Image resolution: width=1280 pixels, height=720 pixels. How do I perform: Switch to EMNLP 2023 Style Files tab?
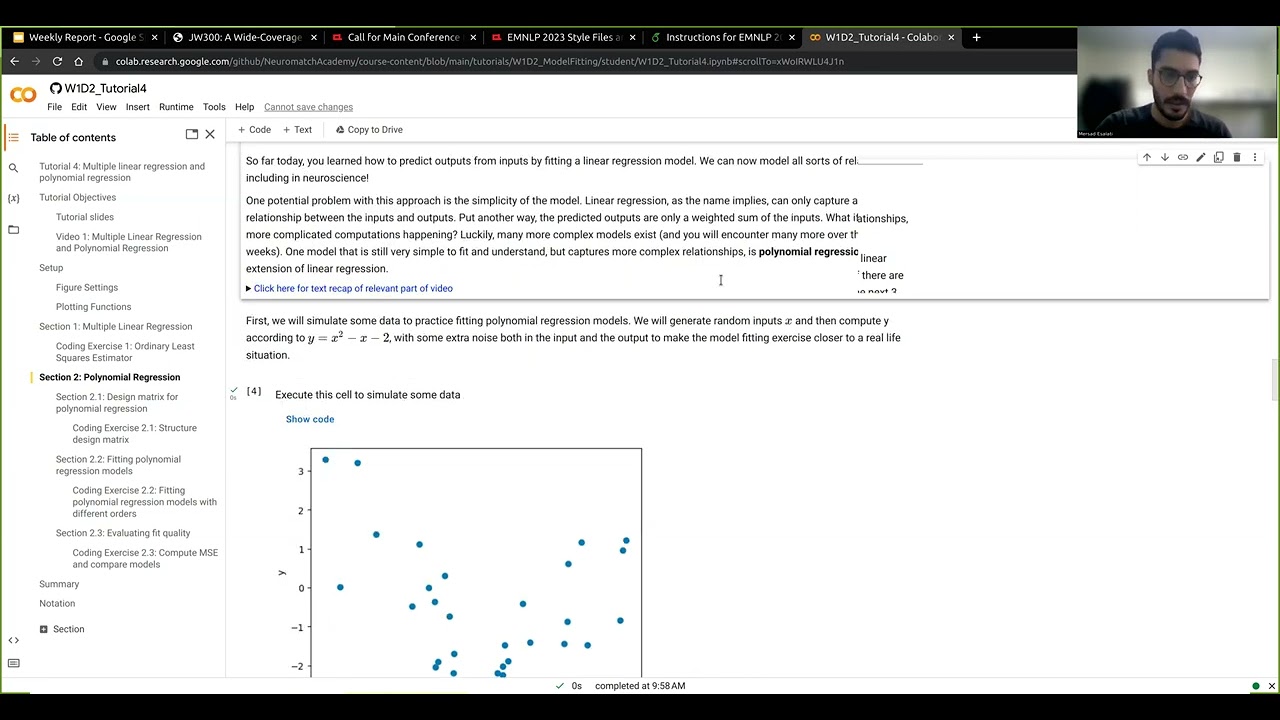(x=563, y=37)
